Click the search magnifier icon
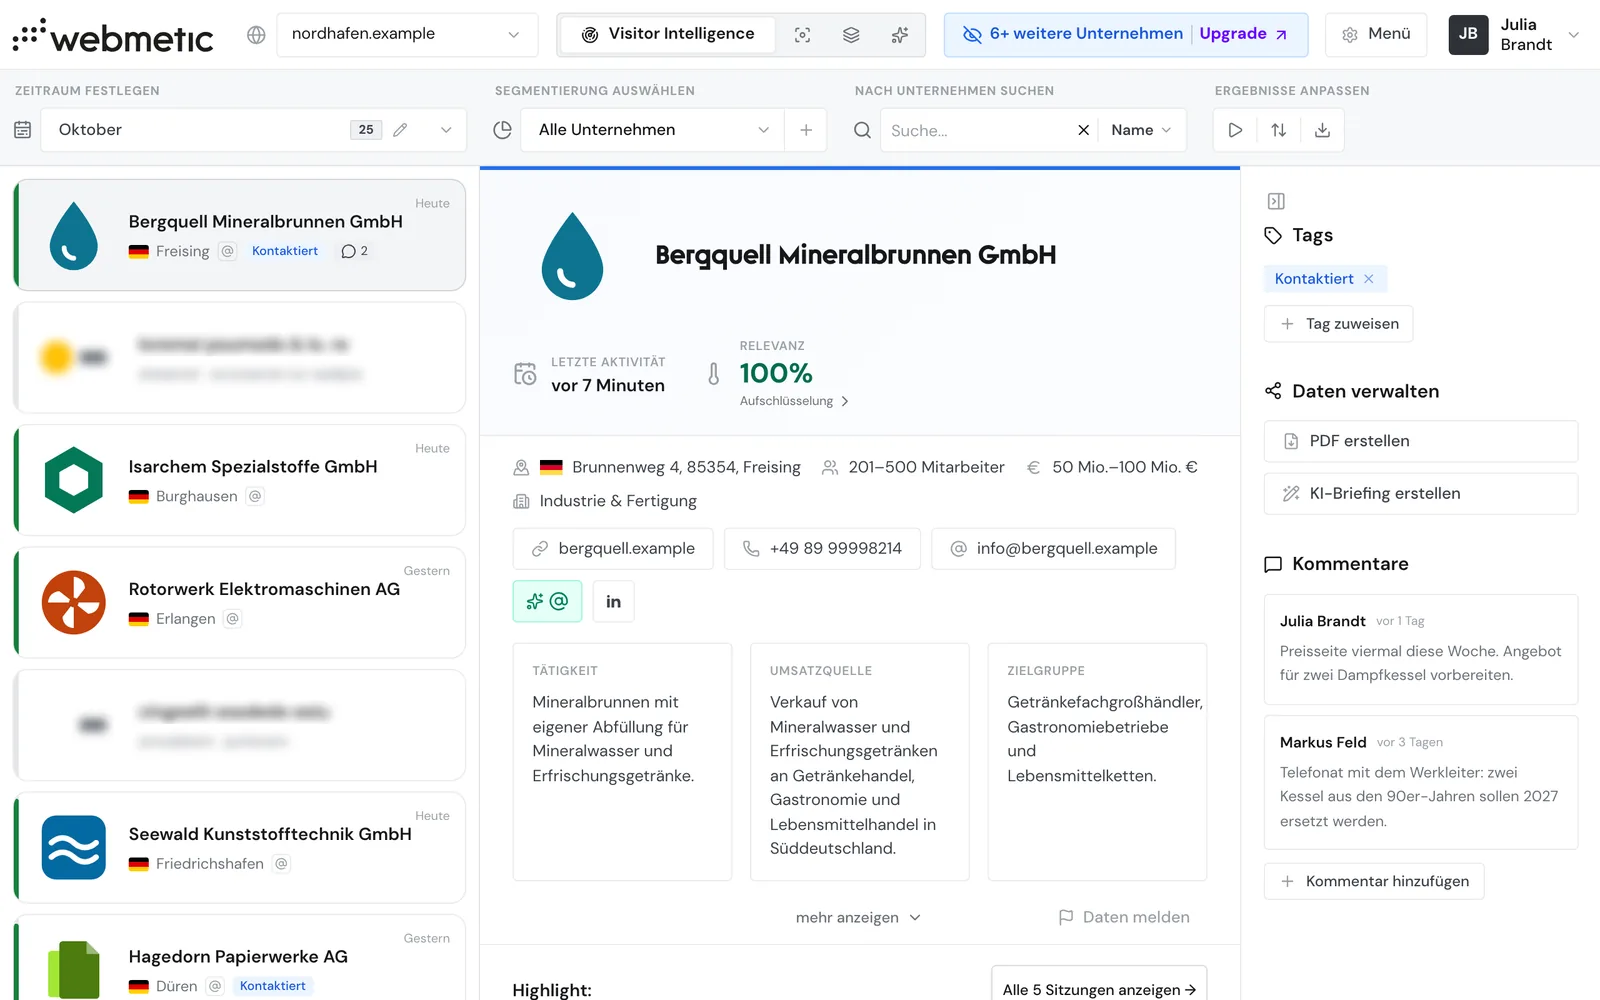 [862, 130]
